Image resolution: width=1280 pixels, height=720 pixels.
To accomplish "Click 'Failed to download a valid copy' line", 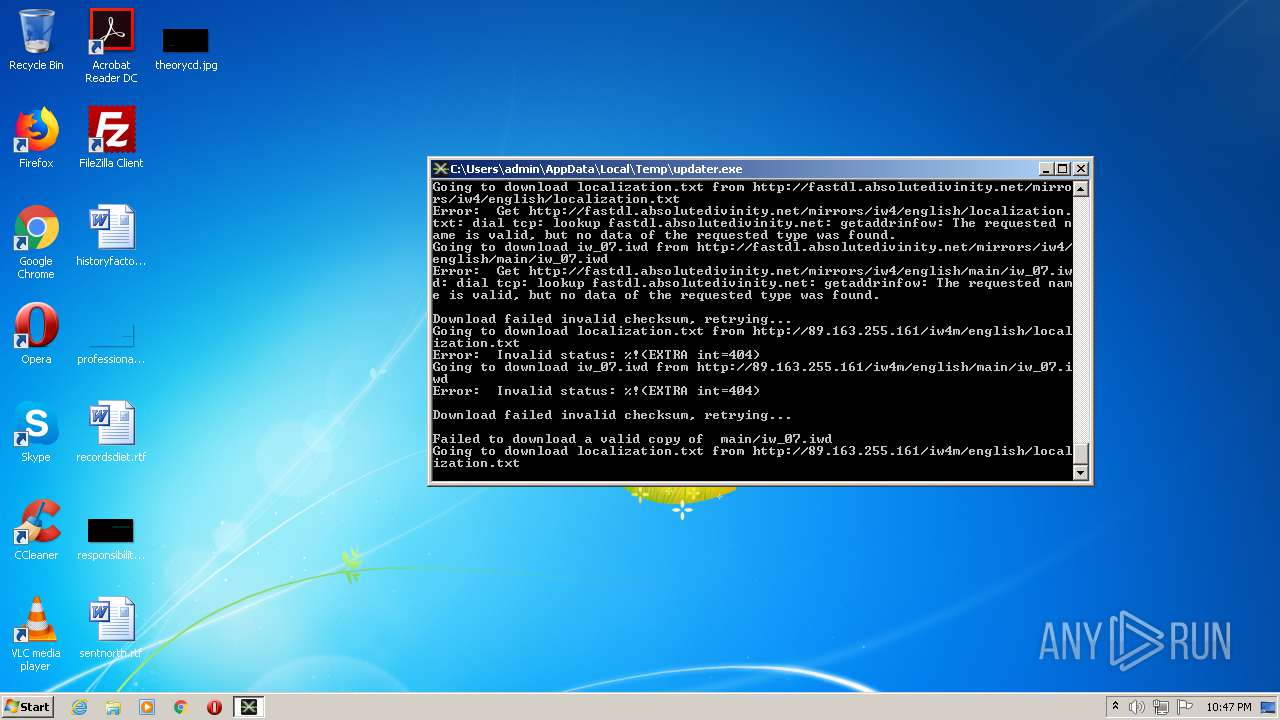I will point(632,439).
